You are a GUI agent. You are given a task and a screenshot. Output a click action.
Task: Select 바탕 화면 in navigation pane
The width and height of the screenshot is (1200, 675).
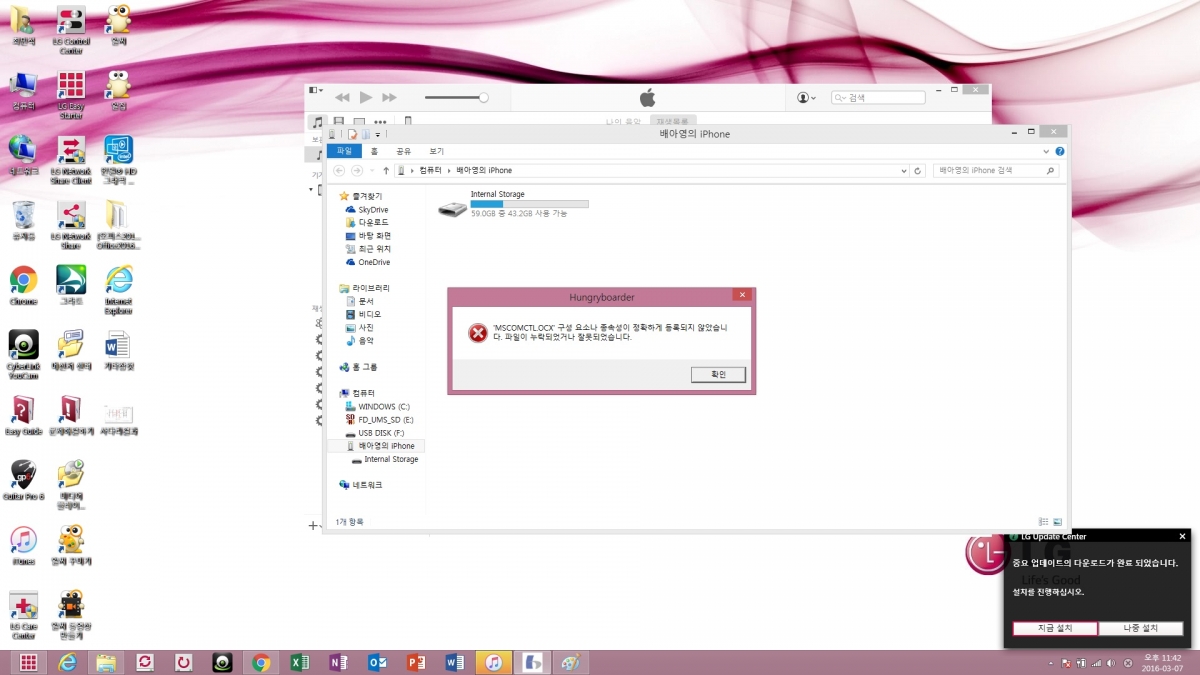(x=368, y=235)
